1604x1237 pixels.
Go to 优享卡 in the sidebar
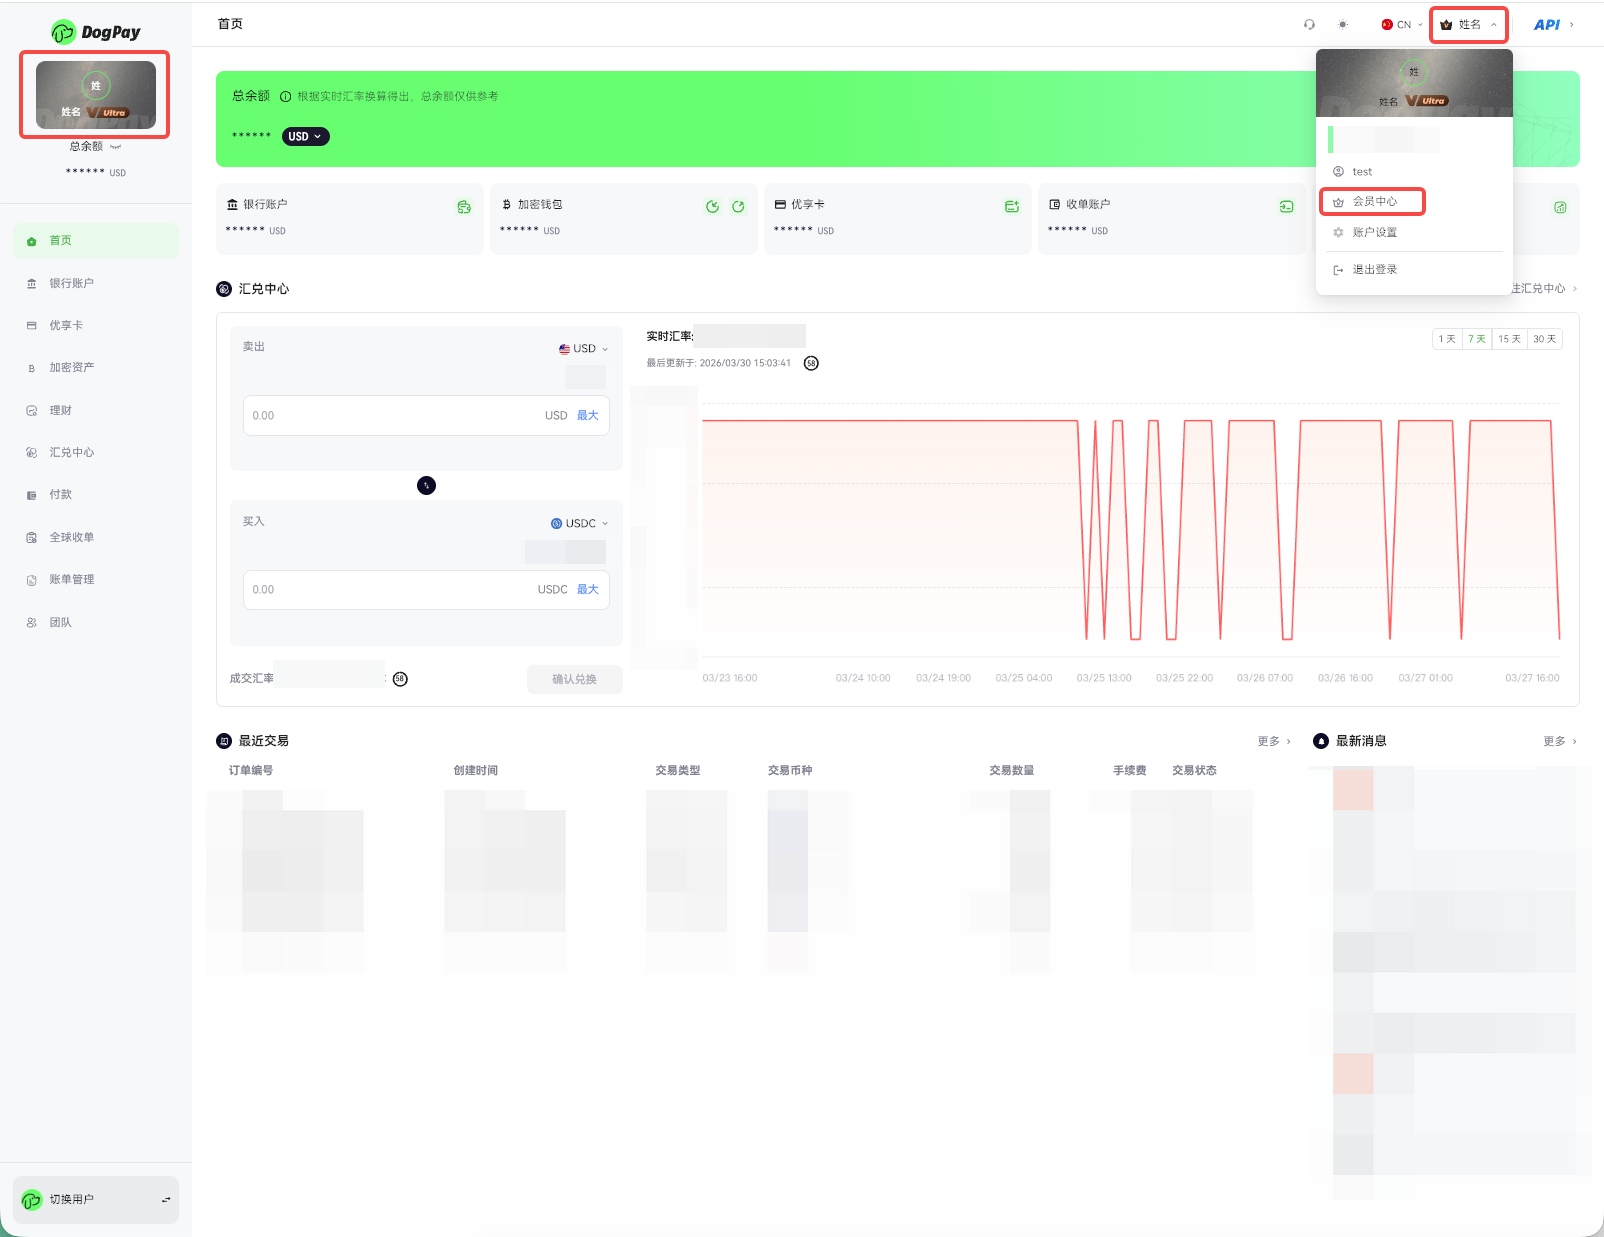coord(96,326)
